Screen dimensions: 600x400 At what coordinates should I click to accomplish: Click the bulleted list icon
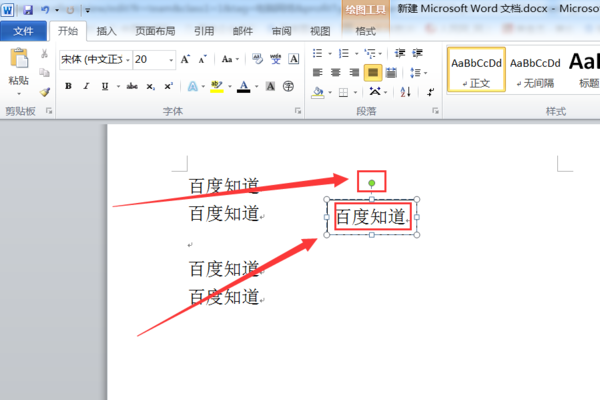click(x=318, y=53)
